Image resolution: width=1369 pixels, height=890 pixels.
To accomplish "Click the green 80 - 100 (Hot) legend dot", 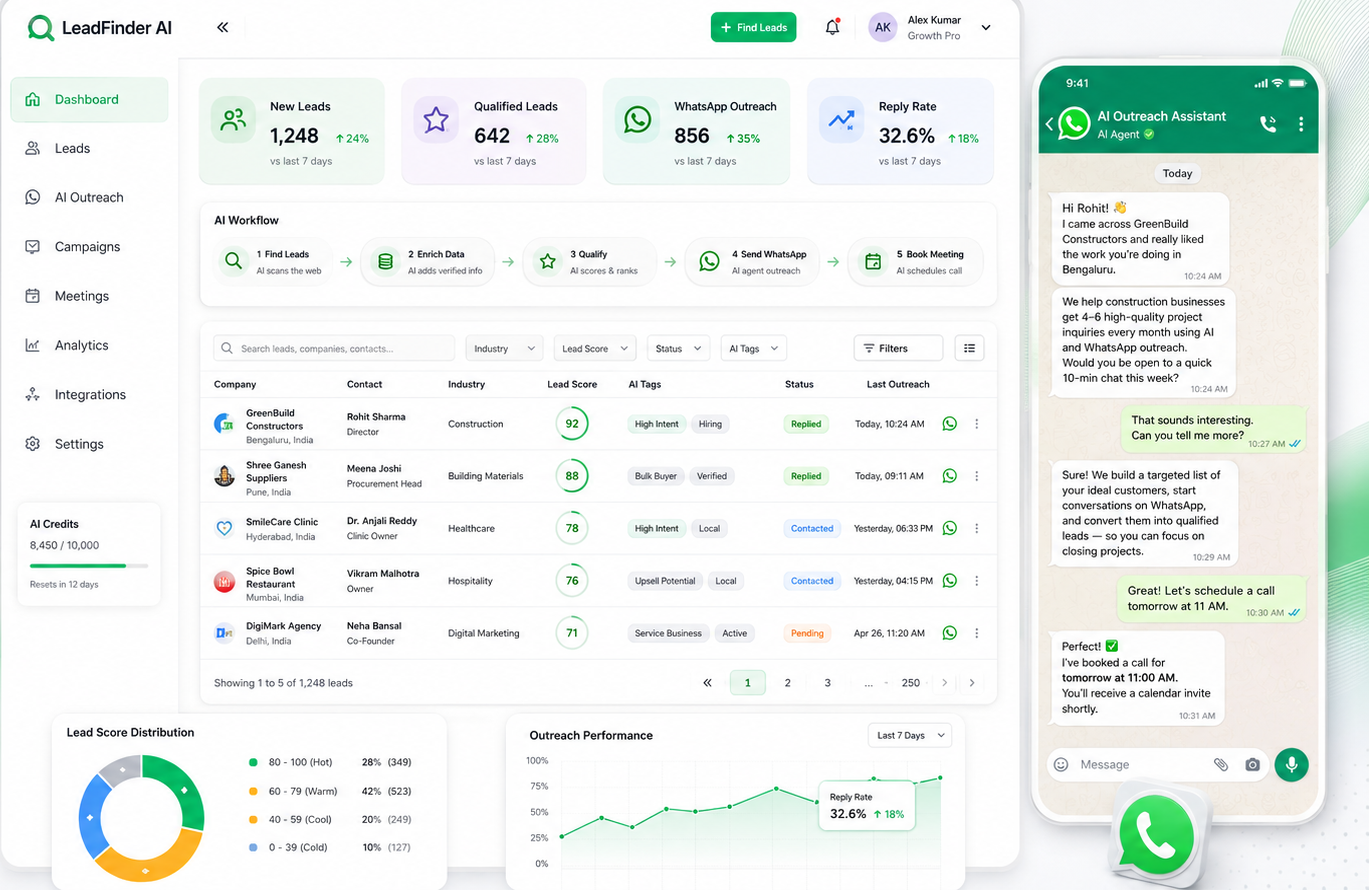I will [253, 762].
